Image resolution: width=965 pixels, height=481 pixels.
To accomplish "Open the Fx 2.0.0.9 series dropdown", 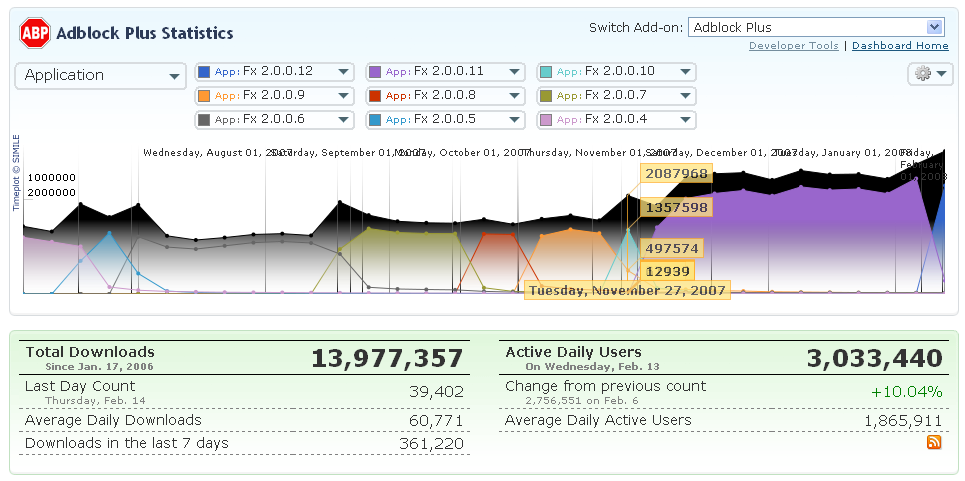I will coord(274,95).
